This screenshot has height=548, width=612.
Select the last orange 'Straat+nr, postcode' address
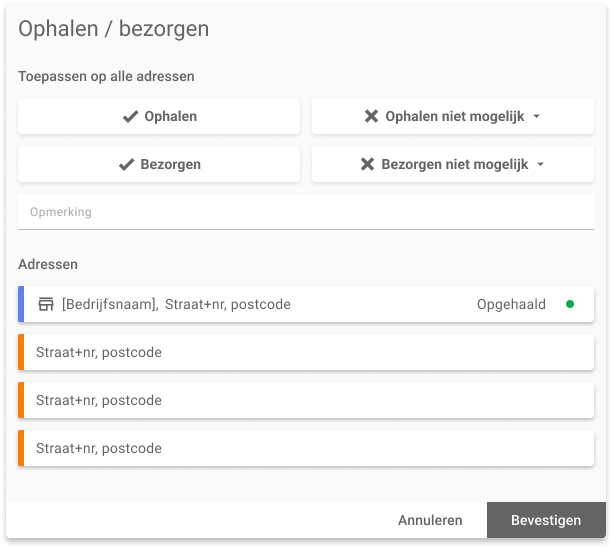tap(306, 448)
